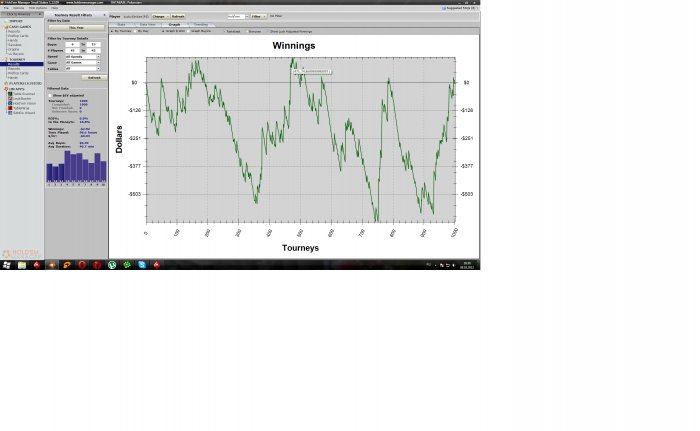Open Reports under Tourney
The height and width of the screenshot is (431, 700).
point(14,68)
